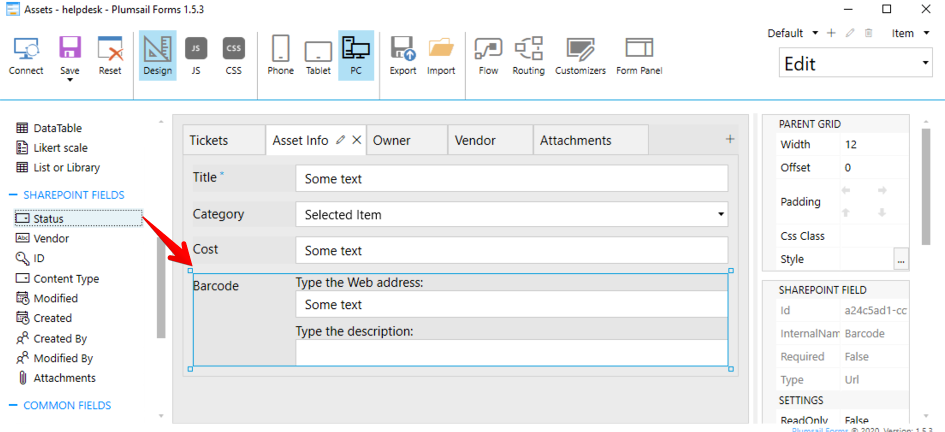The image size is (945, 432).
Task: Select the DataTable control
Action: [49, 128]
